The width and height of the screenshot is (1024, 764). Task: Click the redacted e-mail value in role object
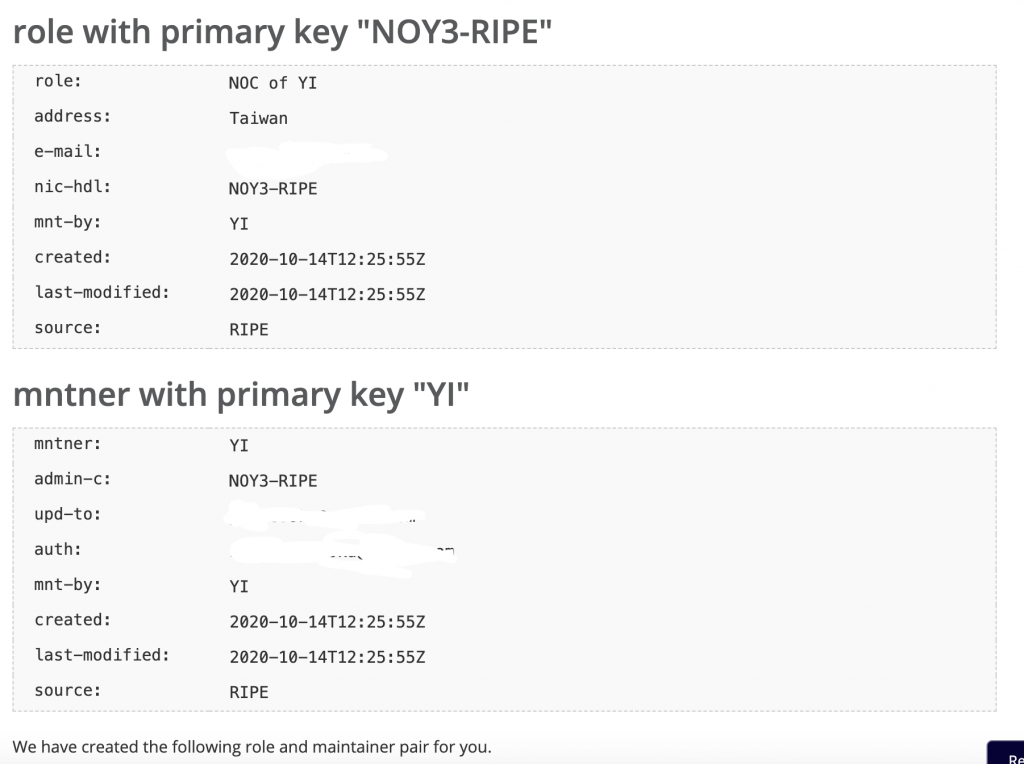pos(307,154)
